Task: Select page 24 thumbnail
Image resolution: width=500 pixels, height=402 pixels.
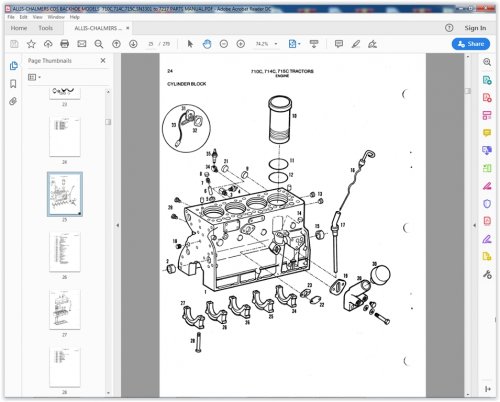Action: pyautogui.click(x=65, y=136)
